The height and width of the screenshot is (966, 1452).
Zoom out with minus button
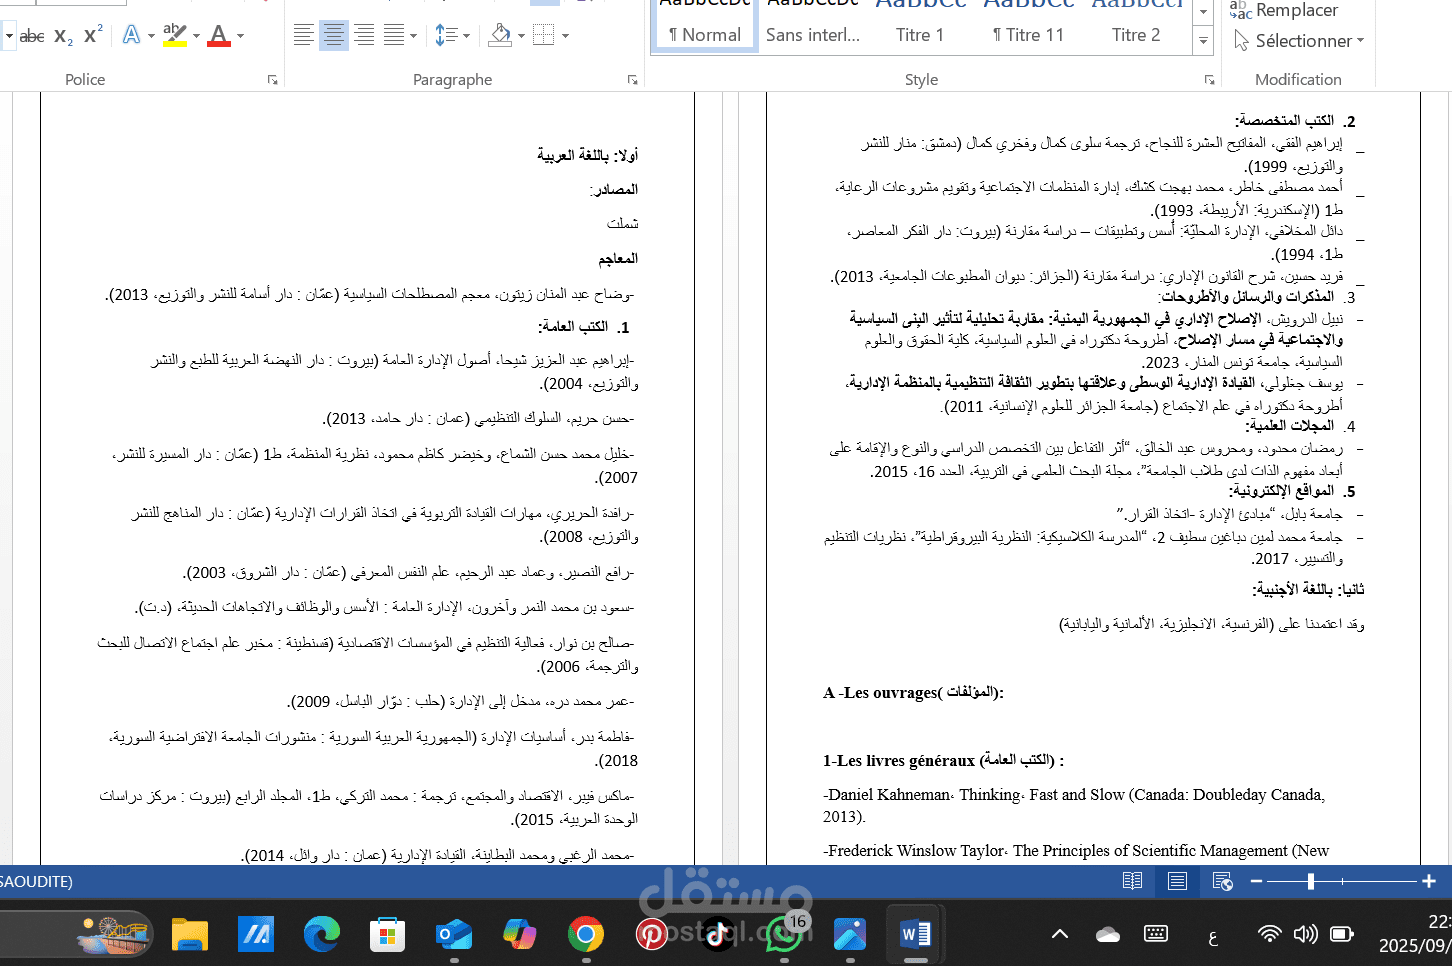(x=1257, y=881)
